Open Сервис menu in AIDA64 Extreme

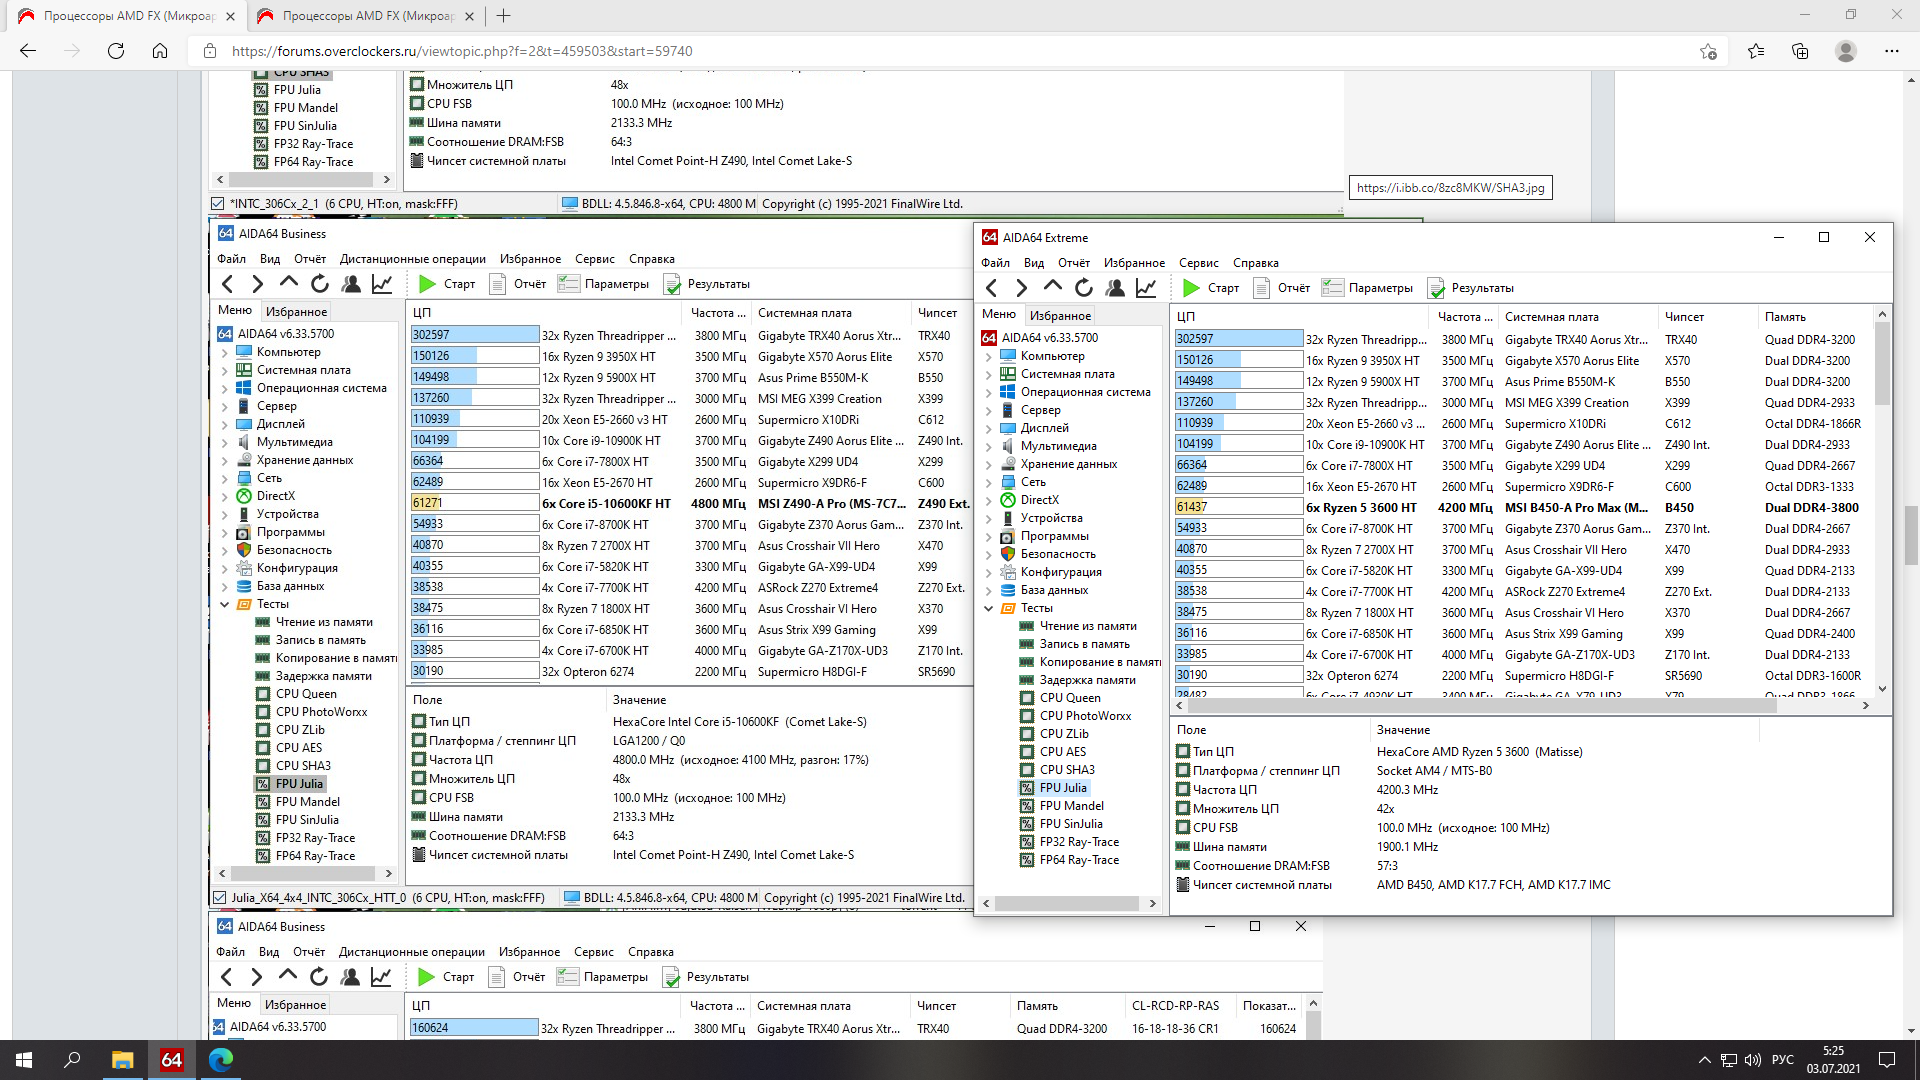pyautogui.click(x=1198, y=263)
